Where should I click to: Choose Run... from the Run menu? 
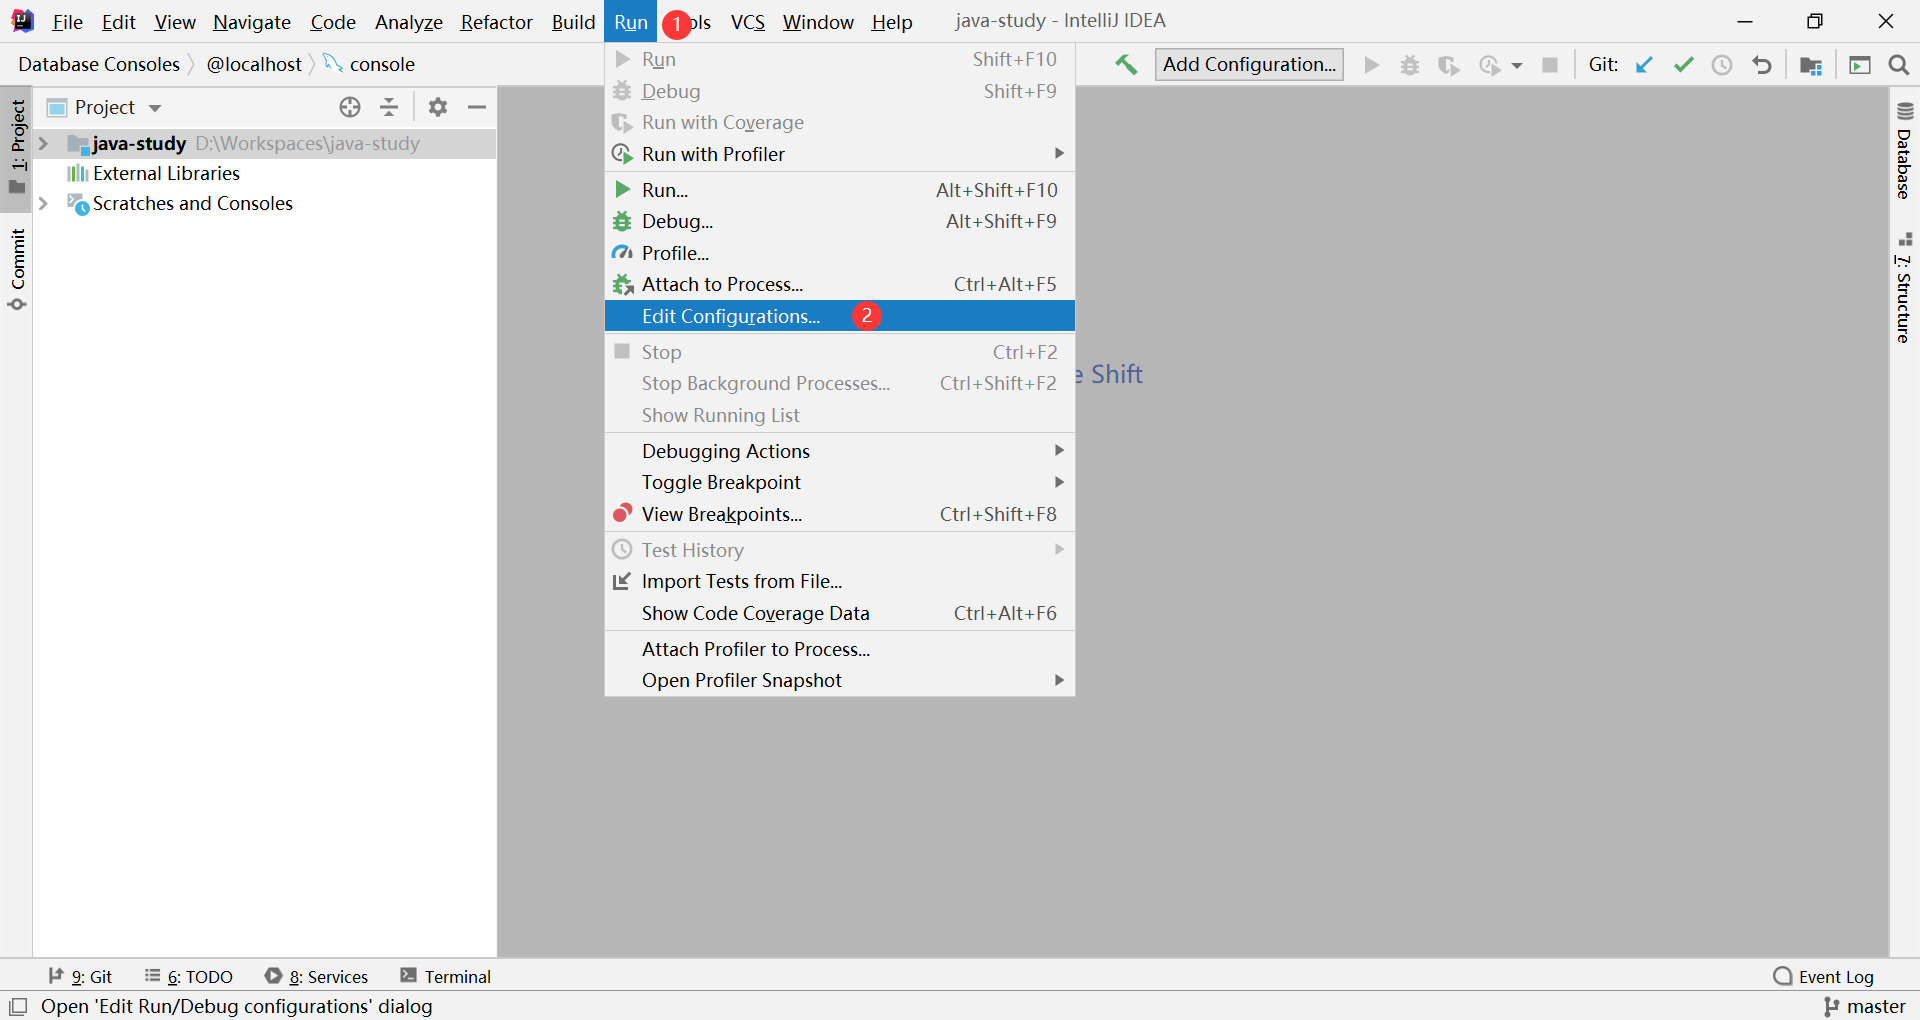pyautogui.click(x=840, y=190)
